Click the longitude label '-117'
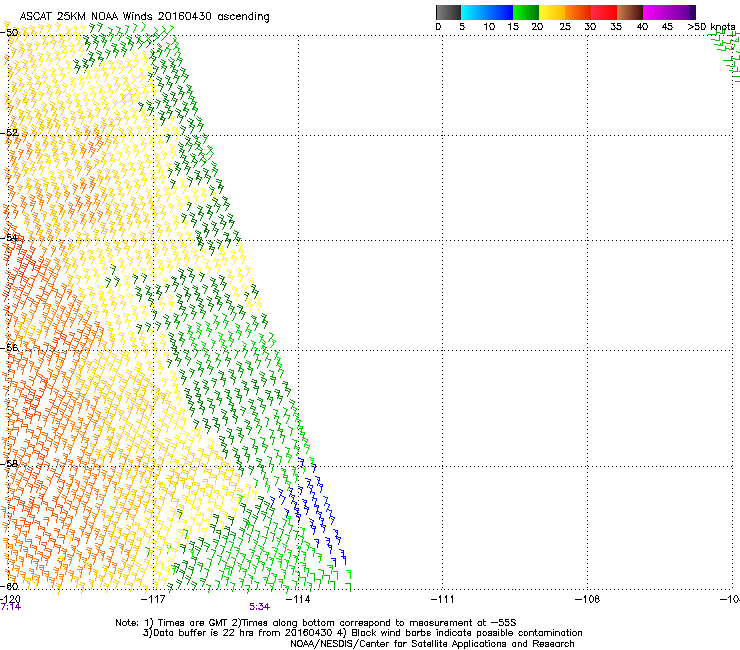The width and height of the screenshot is (740, 650). [153, 599]
